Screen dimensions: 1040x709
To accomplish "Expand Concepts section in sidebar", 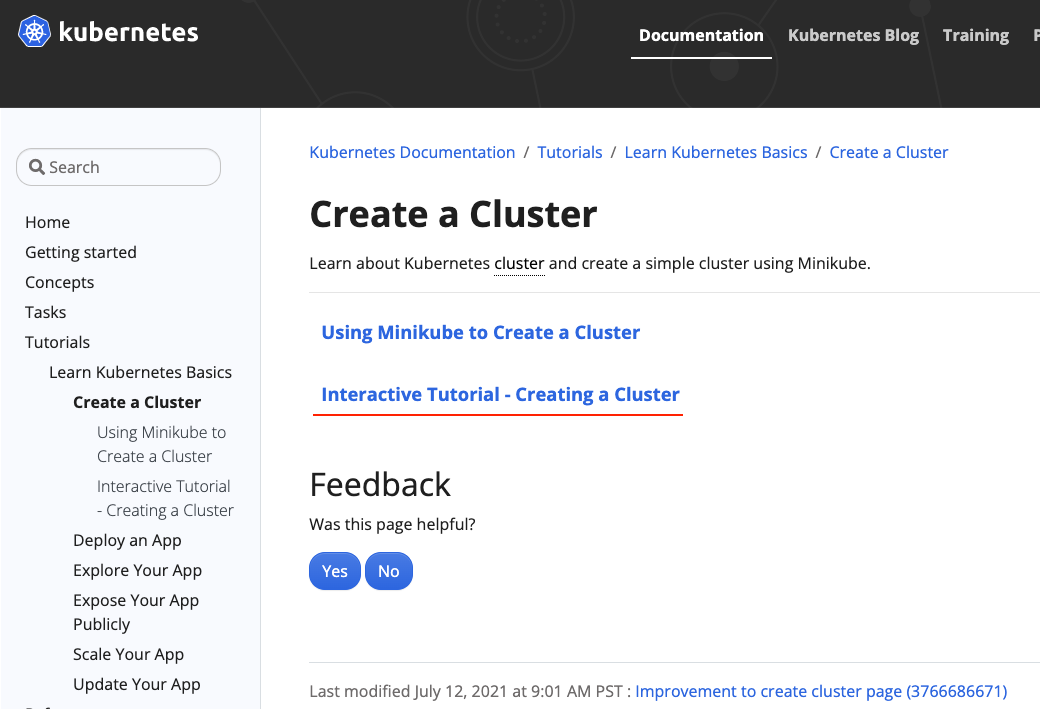I will point(59,282).
